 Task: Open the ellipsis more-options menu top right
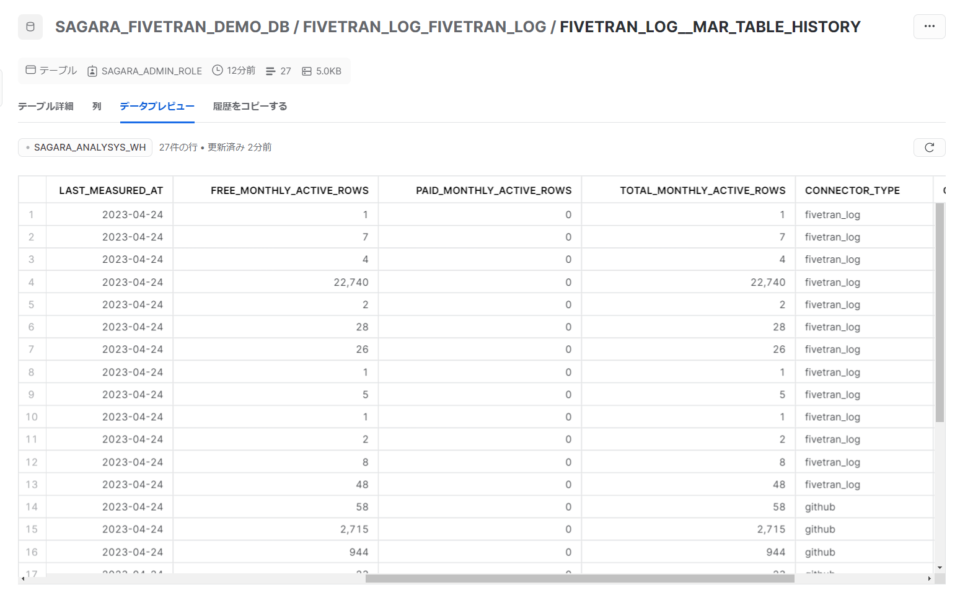coord(929,26)
